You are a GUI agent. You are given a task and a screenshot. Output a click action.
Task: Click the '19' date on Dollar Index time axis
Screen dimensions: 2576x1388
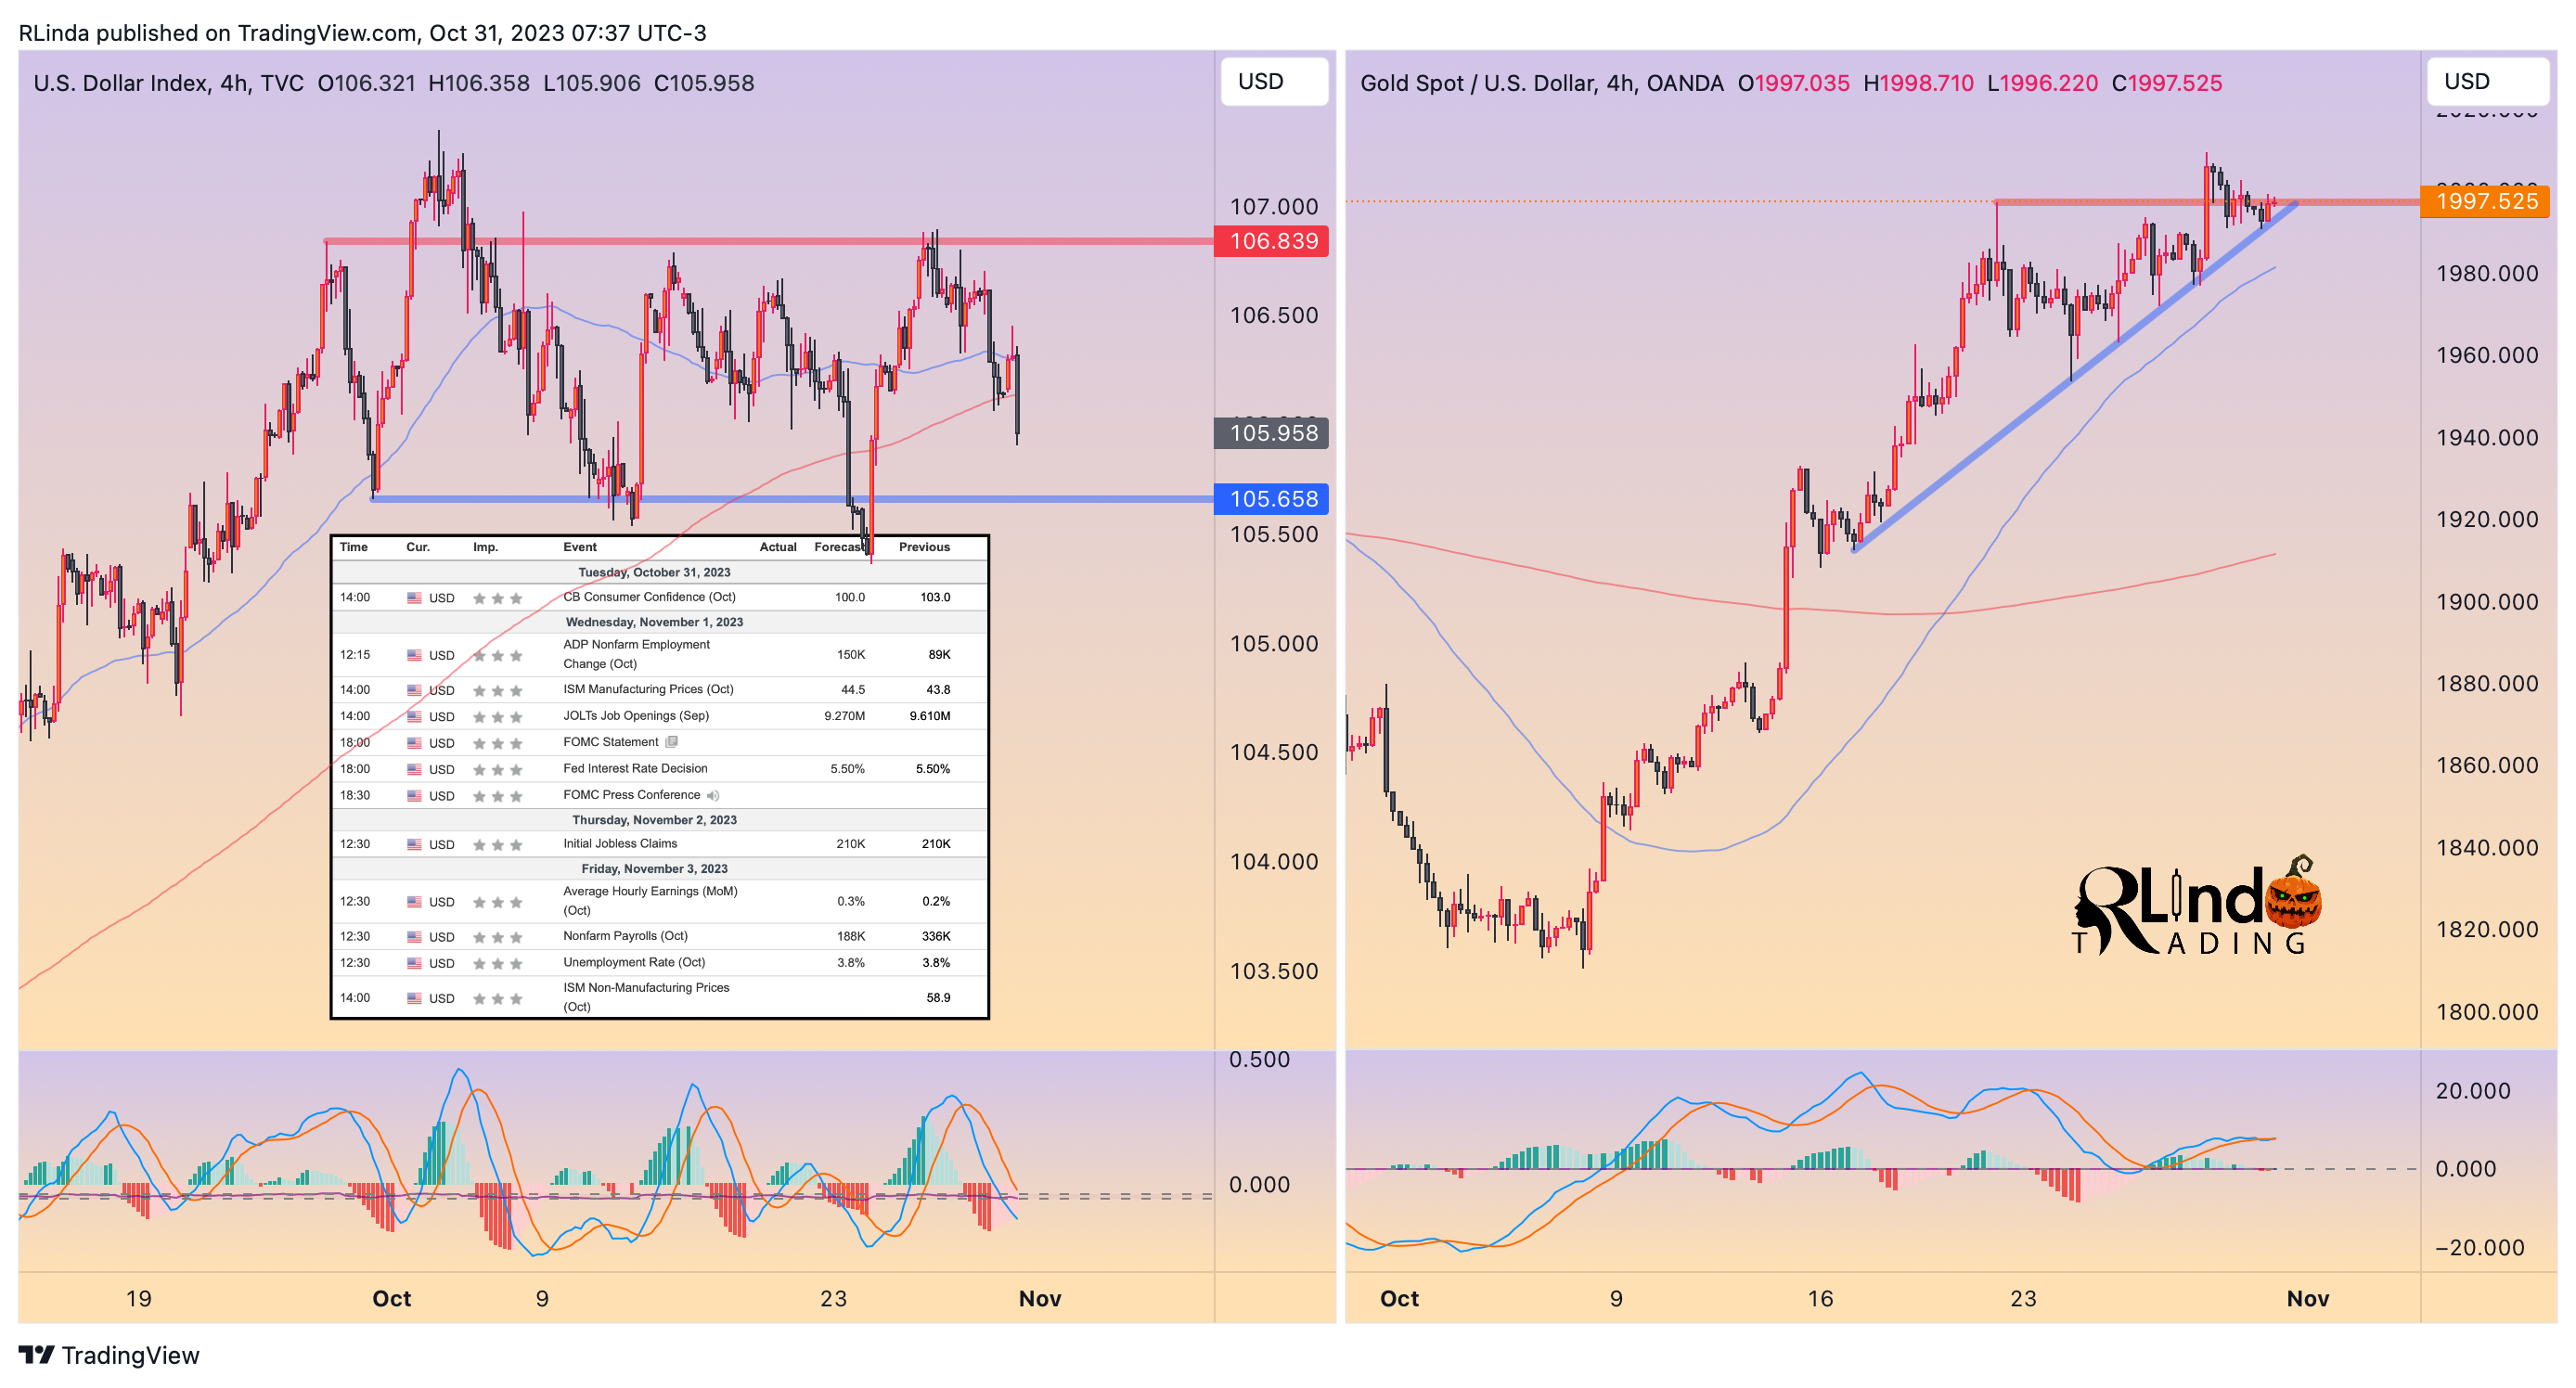(139, 1299)
